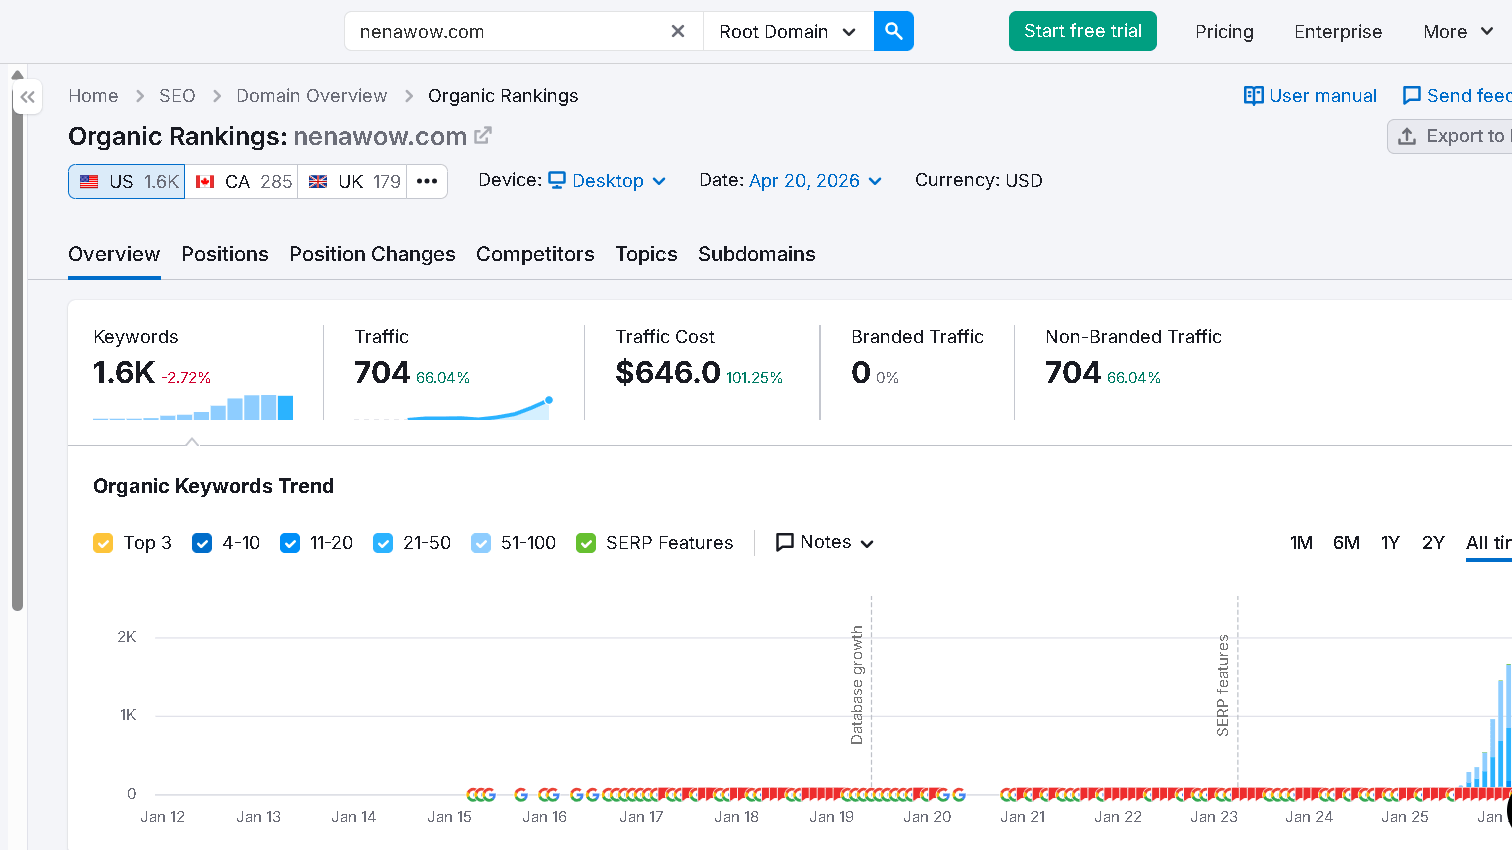Screen dimensions: 1512x850
Task: Click the Notes flag icon above the chart
Action: pos(785,541)
